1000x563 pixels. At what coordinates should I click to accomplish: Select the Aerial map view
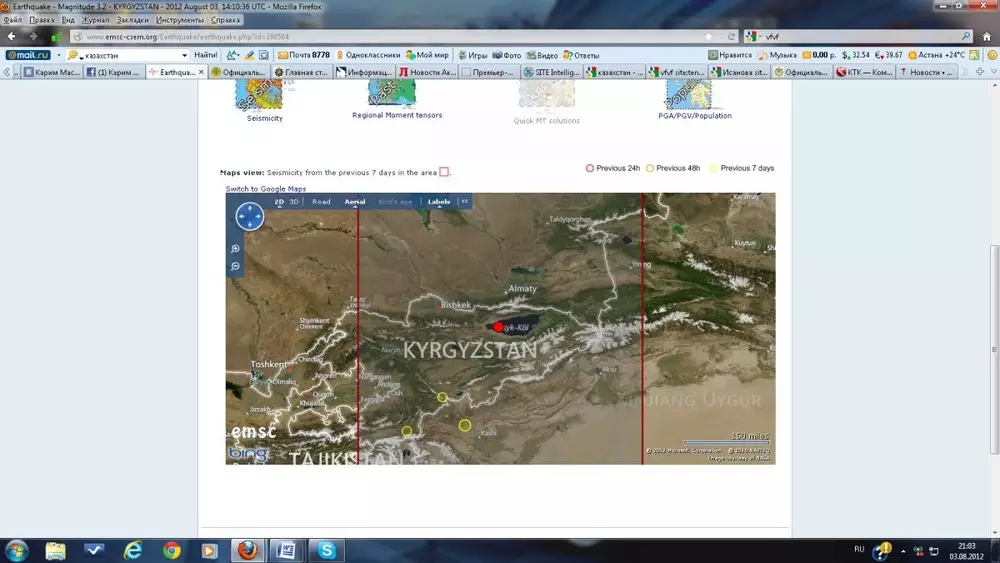pos(355,202)
